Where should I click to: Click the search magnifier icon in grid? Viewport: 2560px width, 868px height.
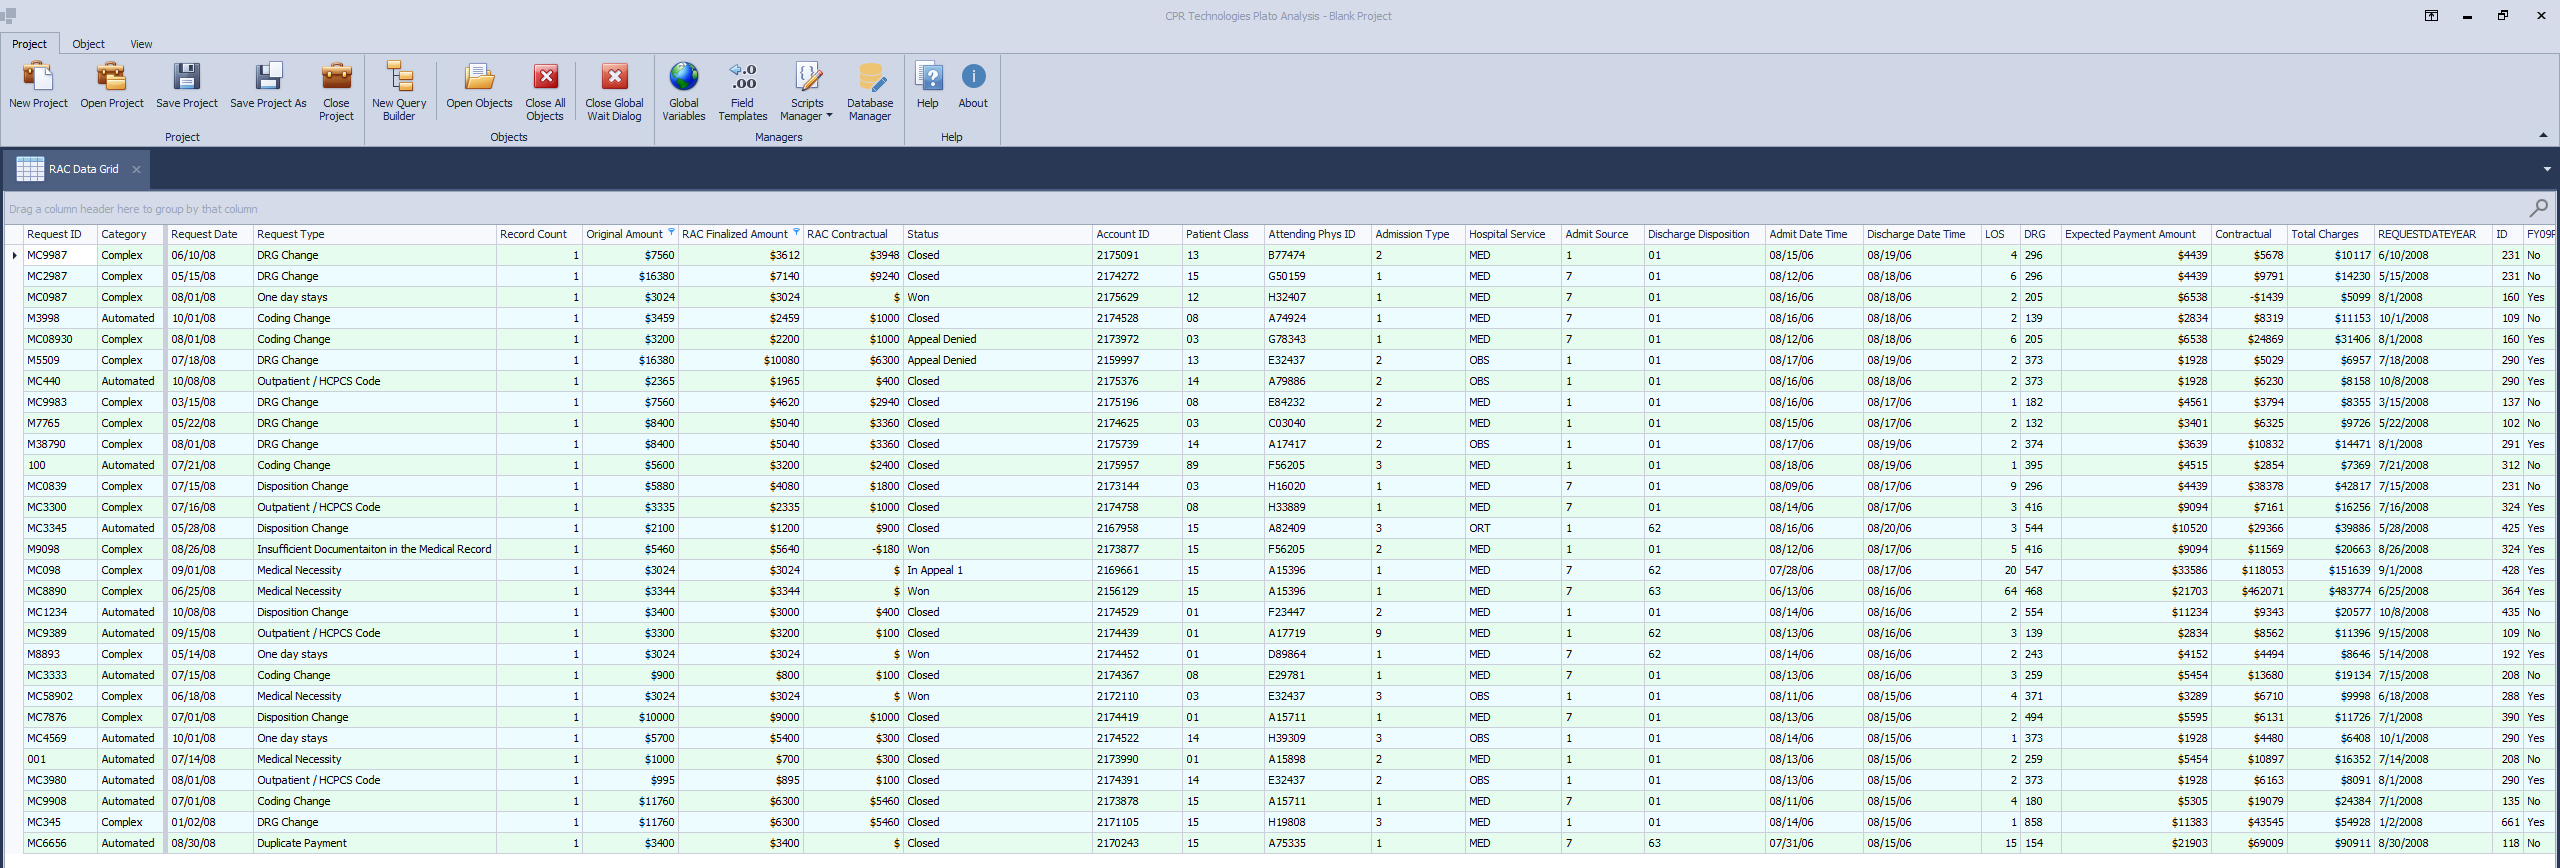[x=2538, y=208]
